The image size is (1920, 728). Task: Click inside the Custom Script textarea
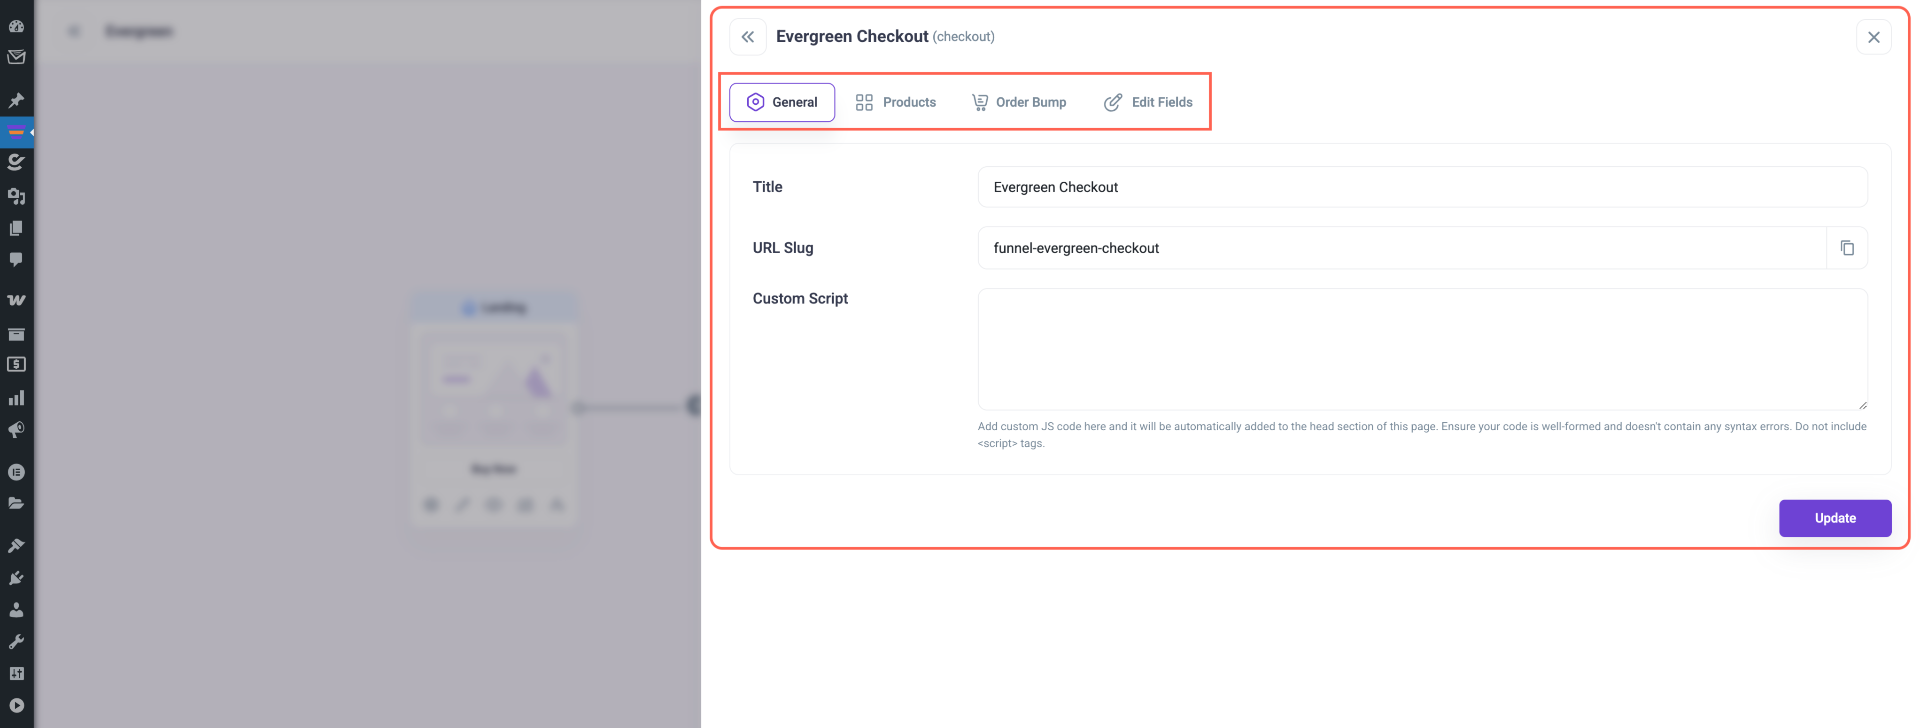[x=1422, y=349]
